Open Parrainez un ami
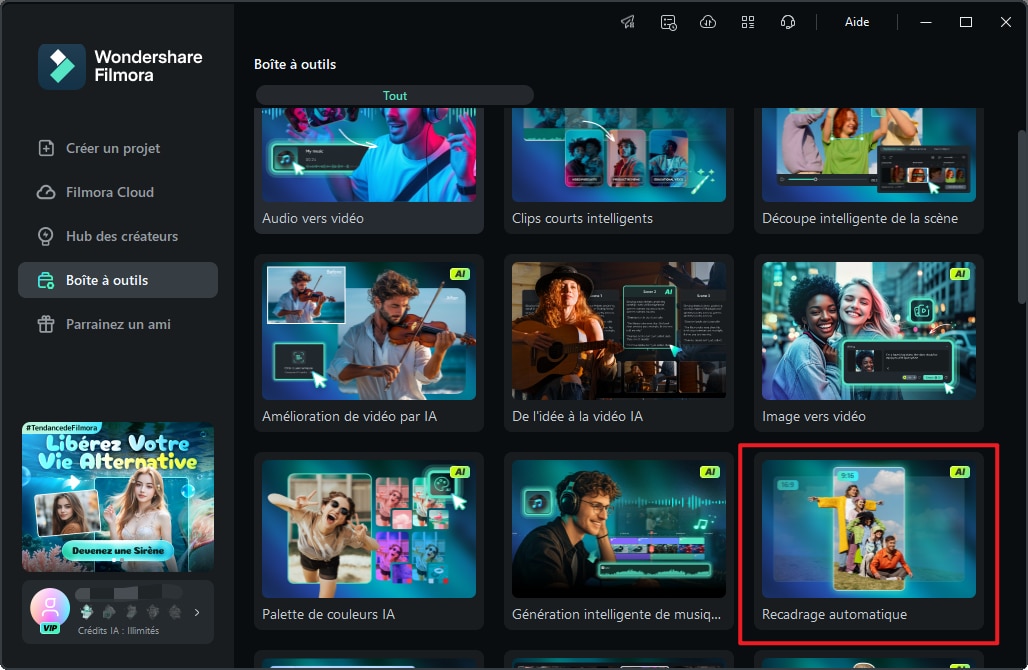This screenshot has width=1028, height=670. 118,324
